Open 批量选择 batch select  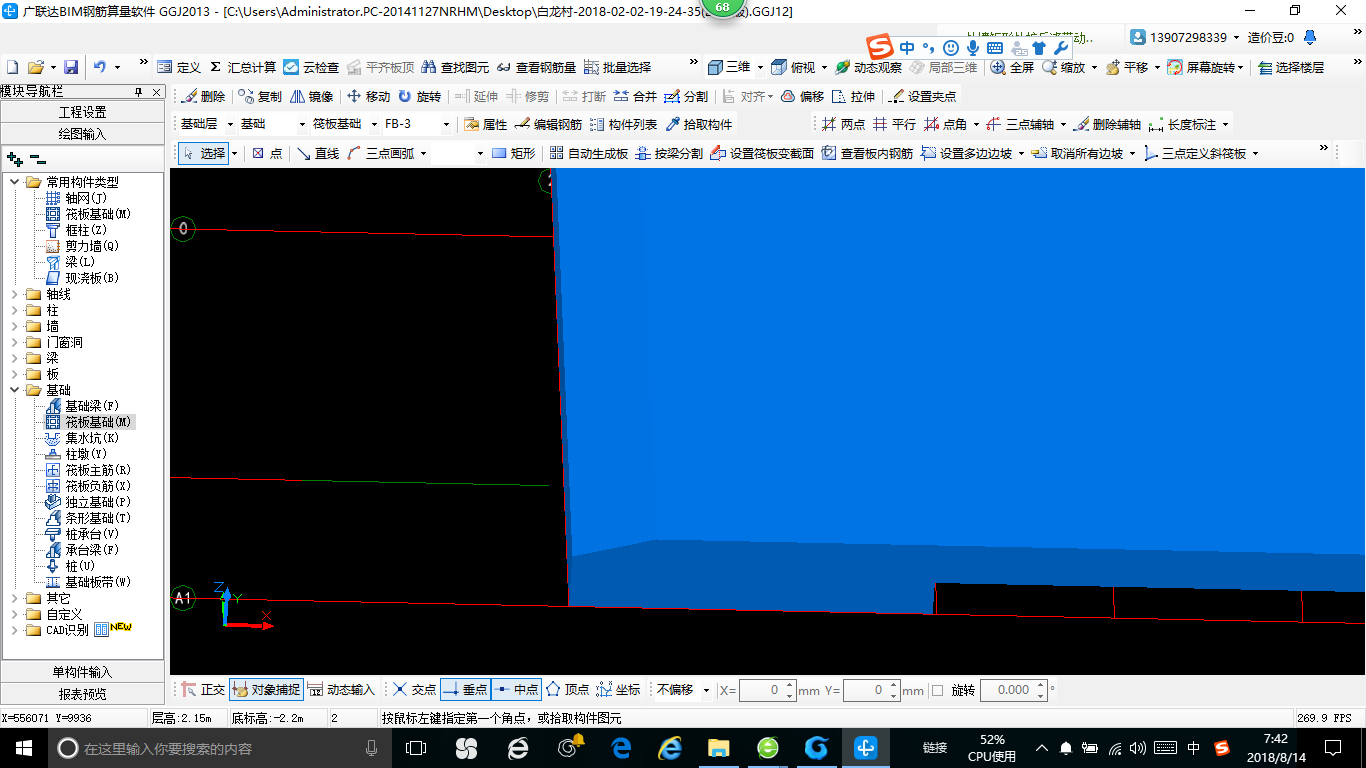tap(617, 67)
